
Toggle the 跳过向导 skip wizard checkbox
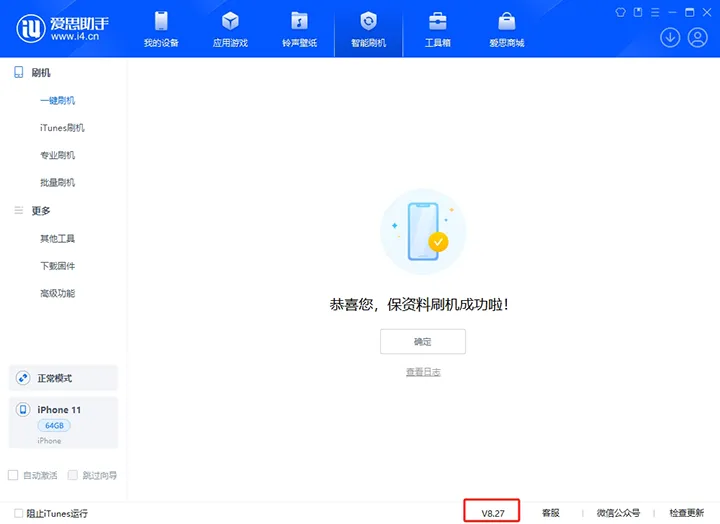click(x=74, y=475)
